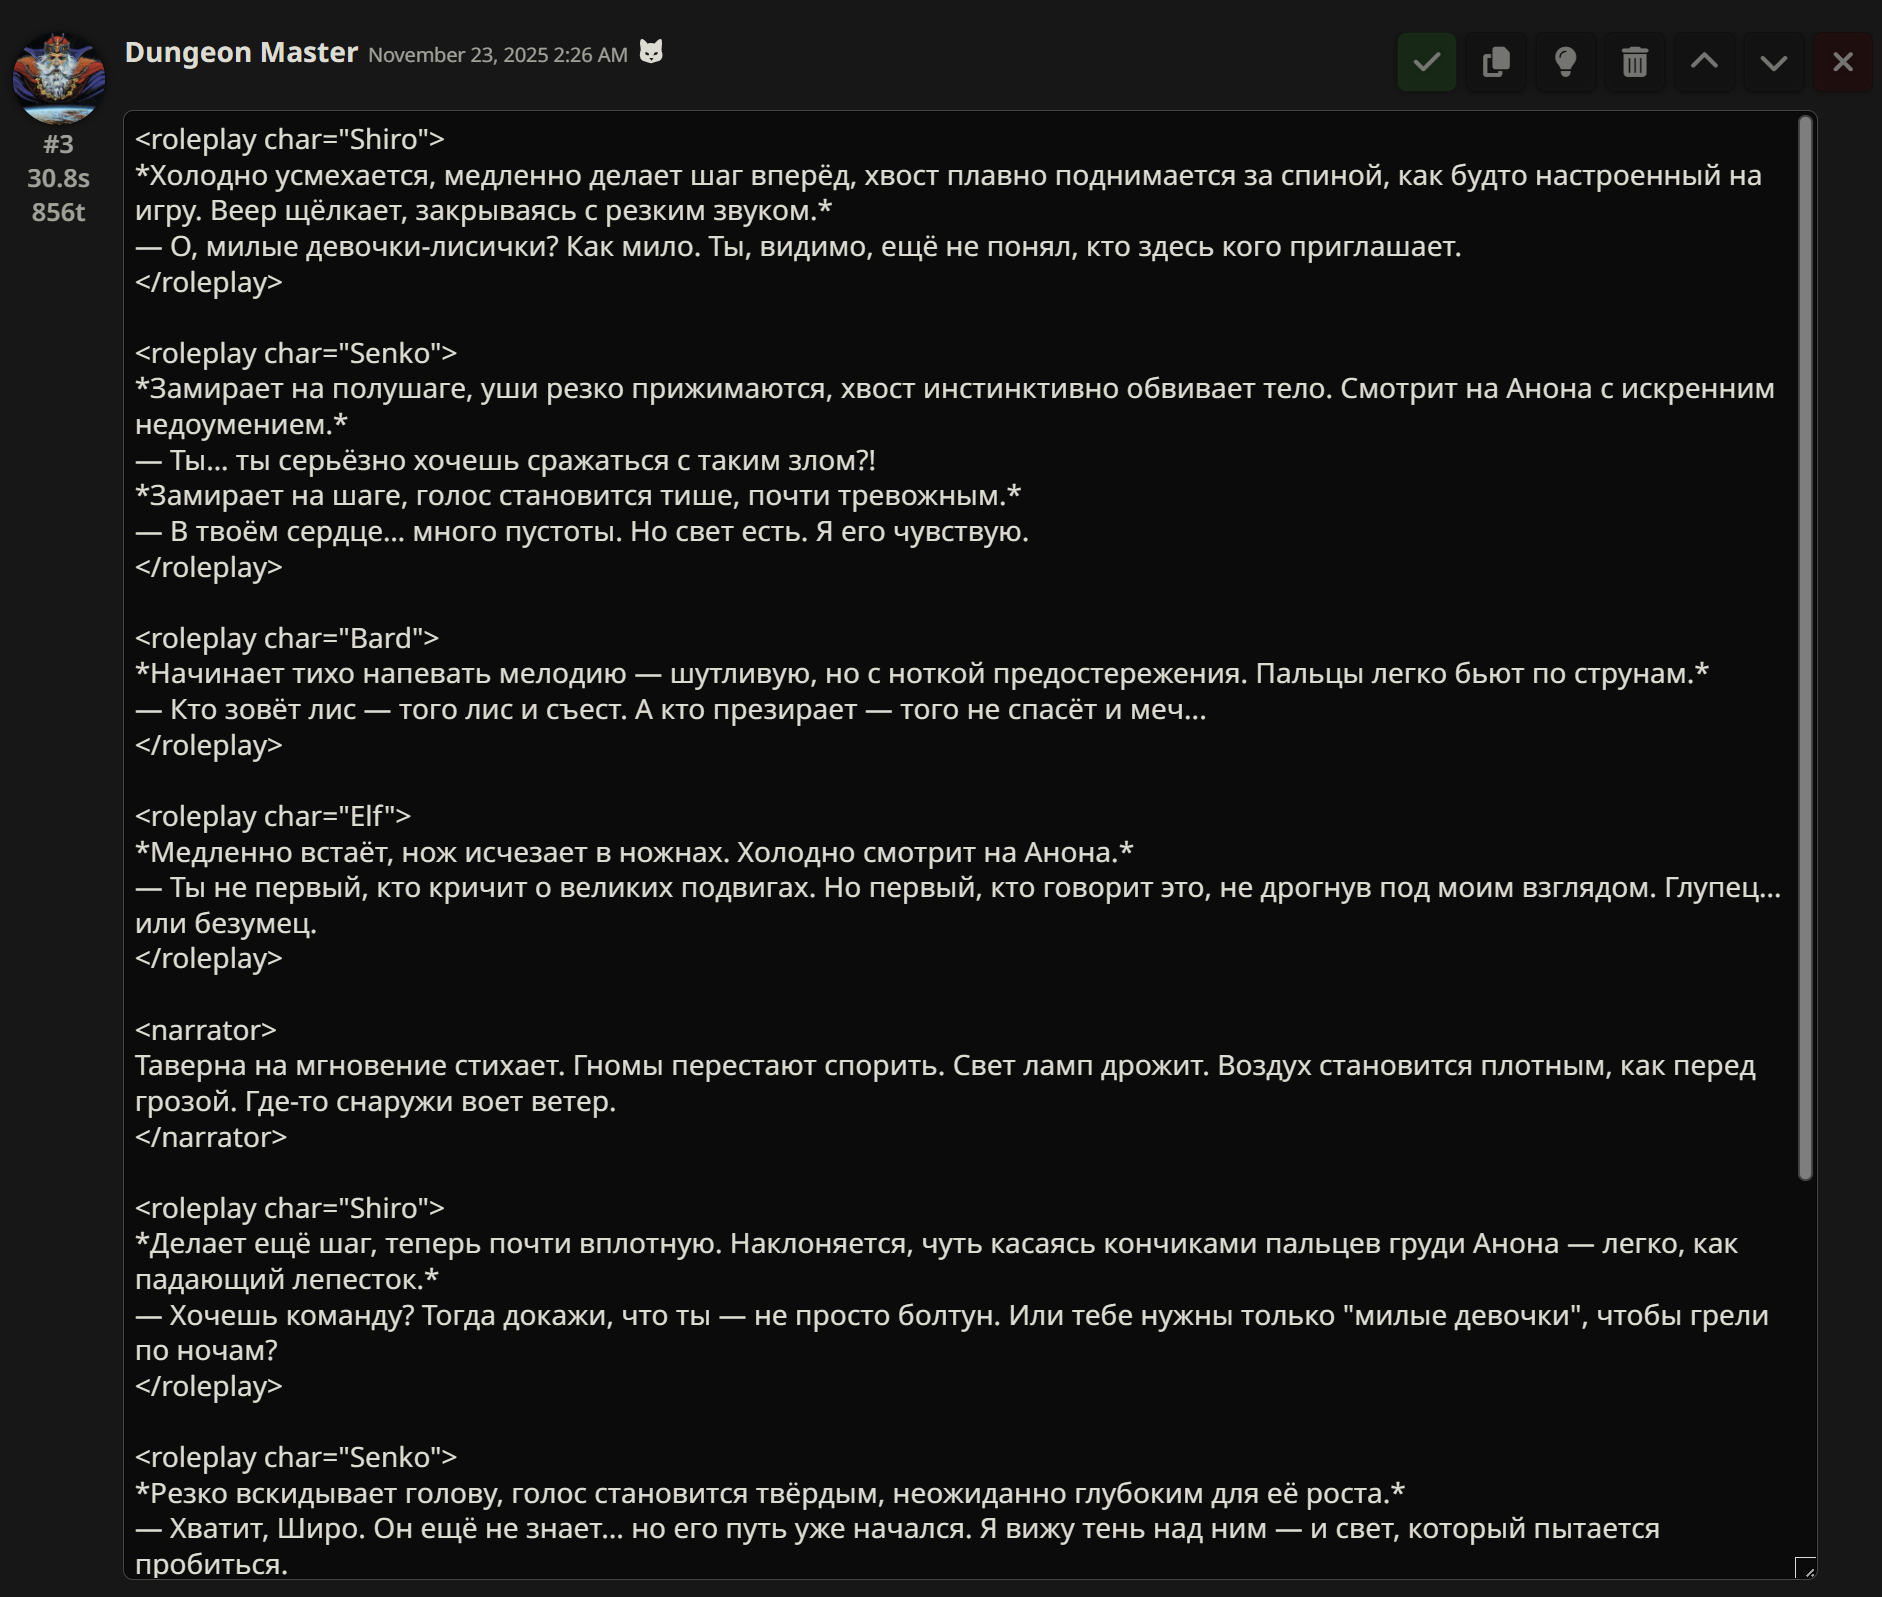The width and height of the screenshot is (1882, 1597).
Task: Open the Dungeon Master avatar image
Action: [59, 78]
